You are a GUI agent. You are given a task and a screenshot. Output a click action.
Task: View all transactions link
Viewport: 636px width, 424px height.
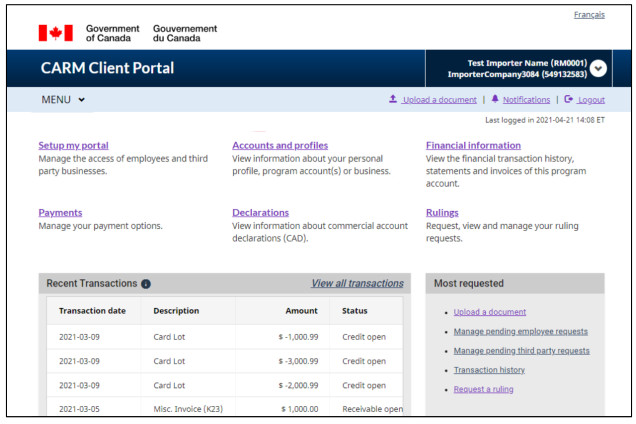[357, 284]
